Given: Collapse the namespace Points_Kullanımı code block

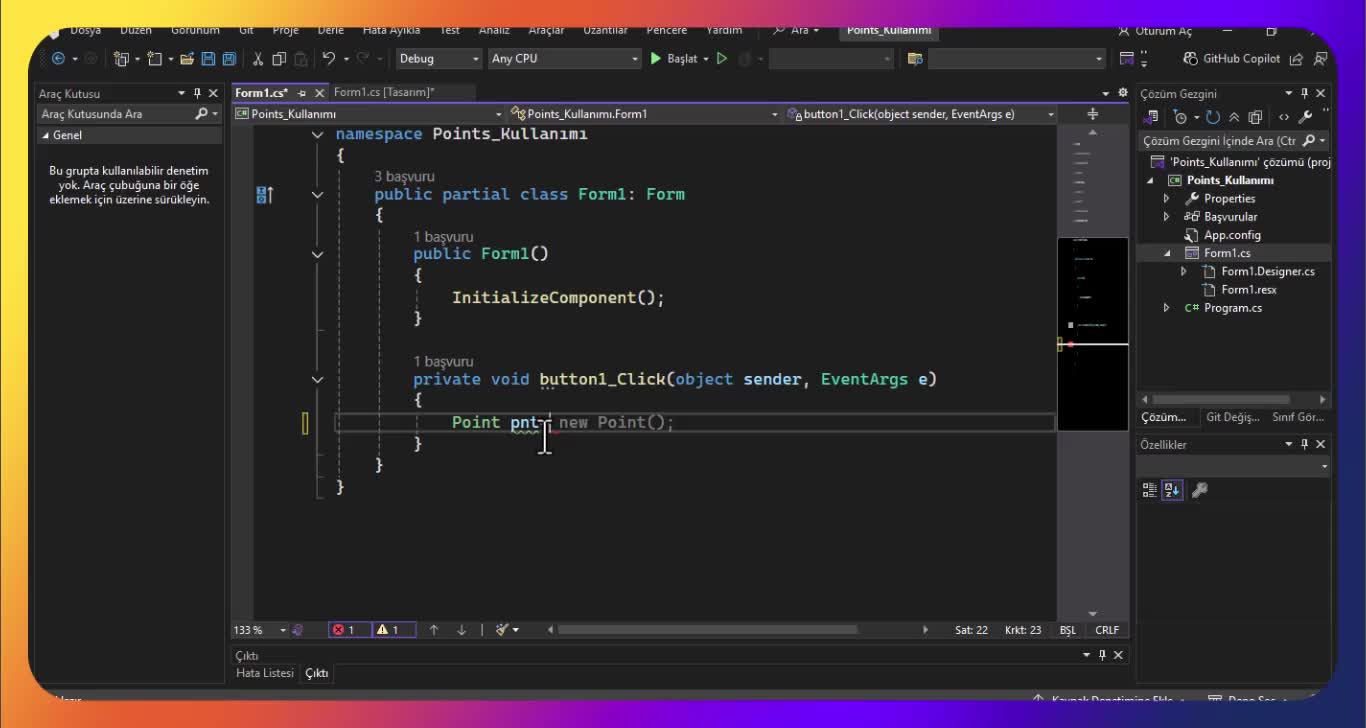Looking at the screenshot, I should [317, 135].
